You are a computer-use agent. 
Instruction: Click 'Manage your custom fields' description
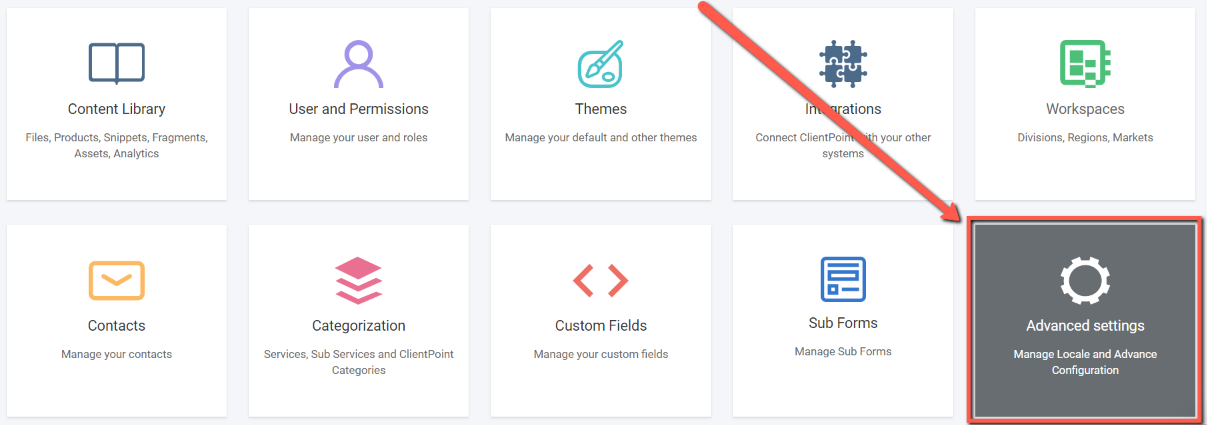[x=601, y=354]
